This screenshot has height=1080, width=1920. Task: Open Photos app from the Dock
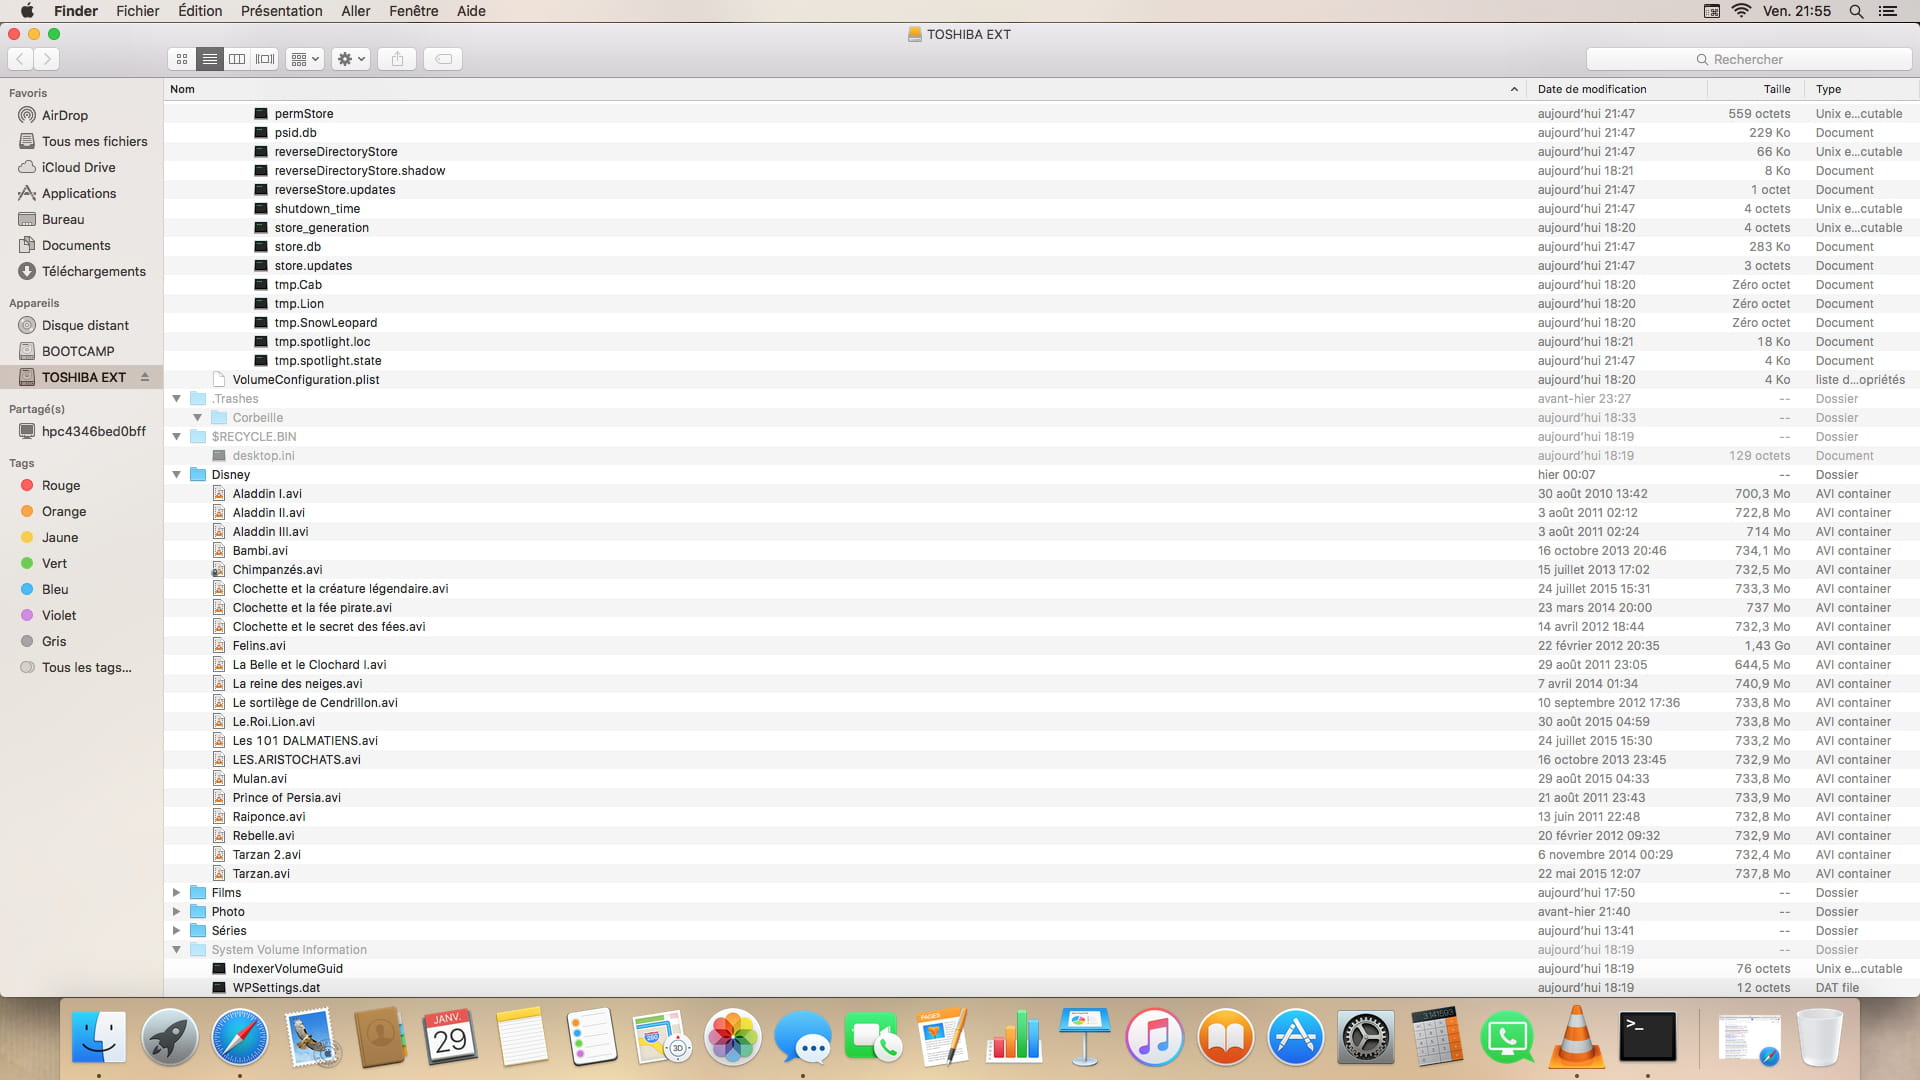733,1037
